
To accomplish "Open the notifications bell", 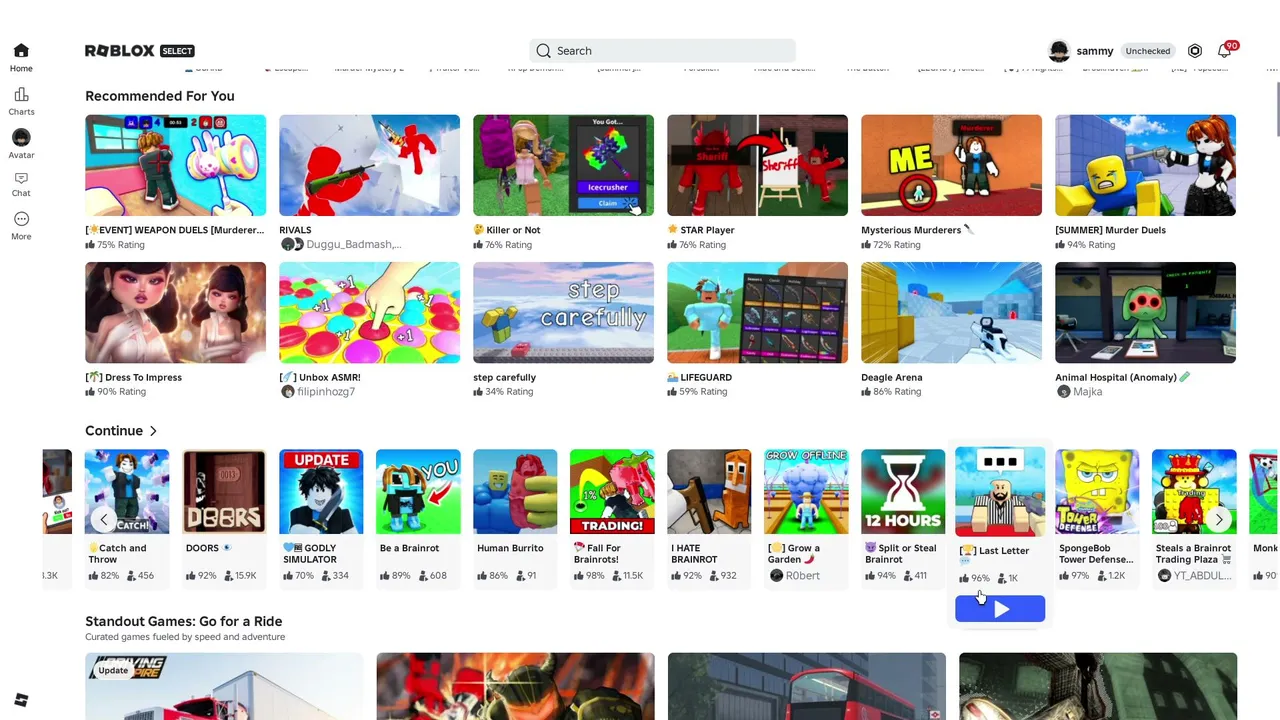I will click(1224, 51).
